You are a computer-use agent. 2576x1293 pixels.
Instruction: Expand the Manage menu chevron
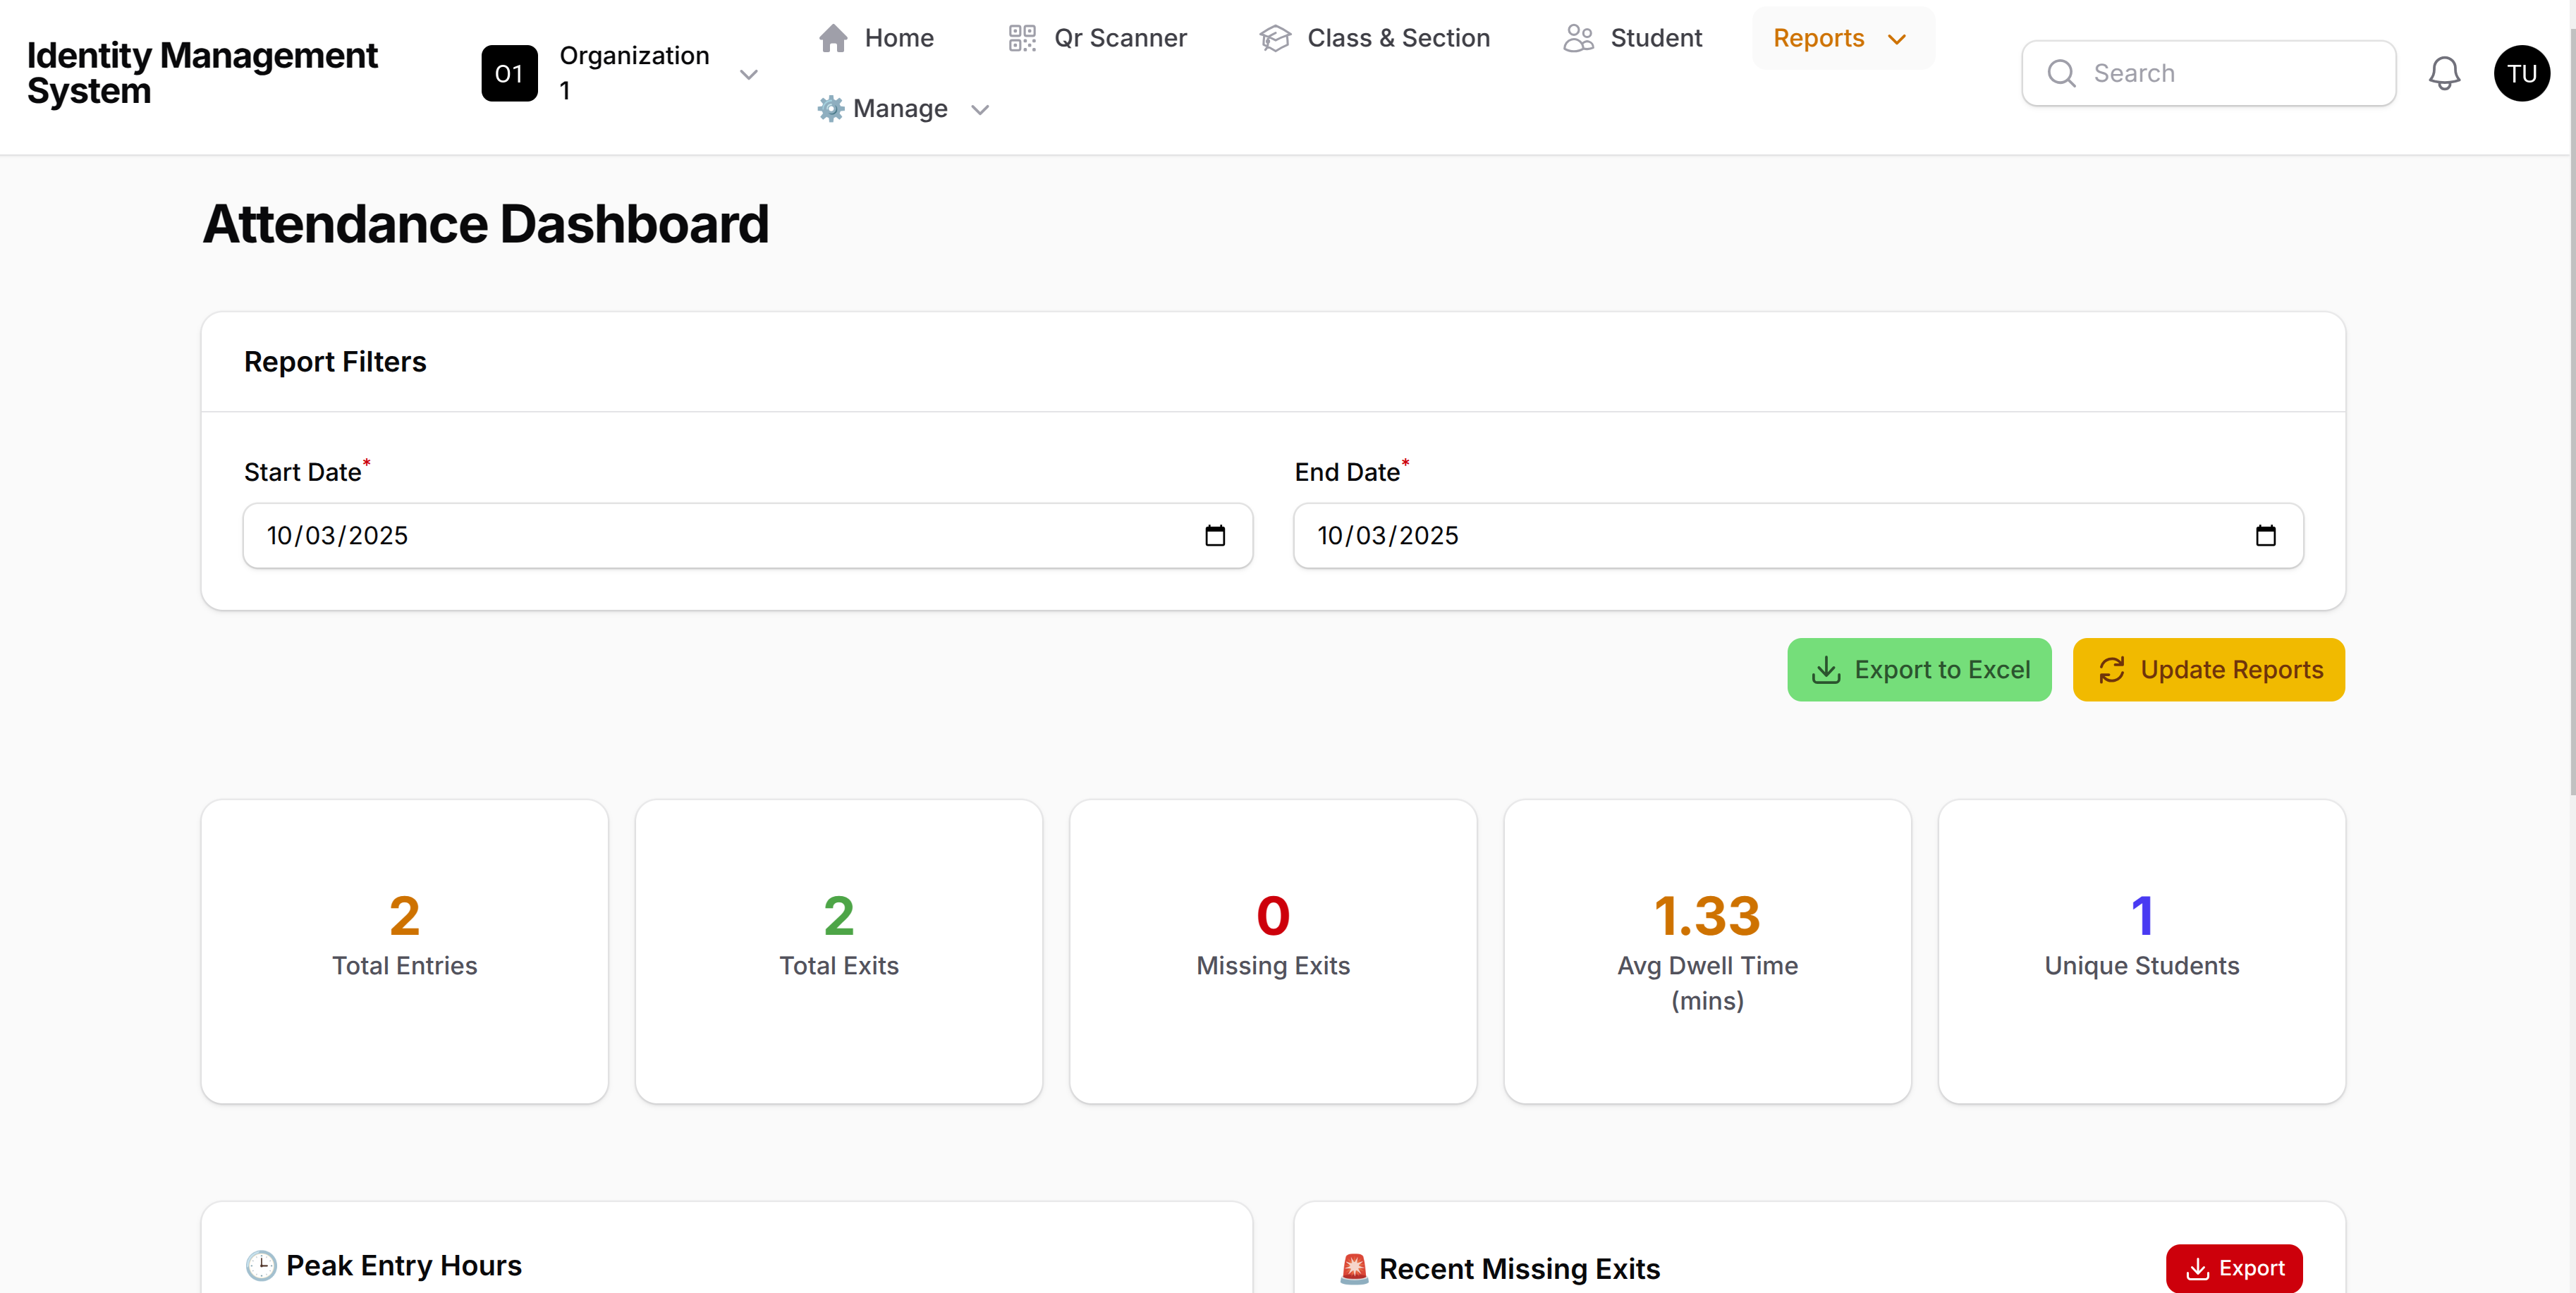click(980, 109)
